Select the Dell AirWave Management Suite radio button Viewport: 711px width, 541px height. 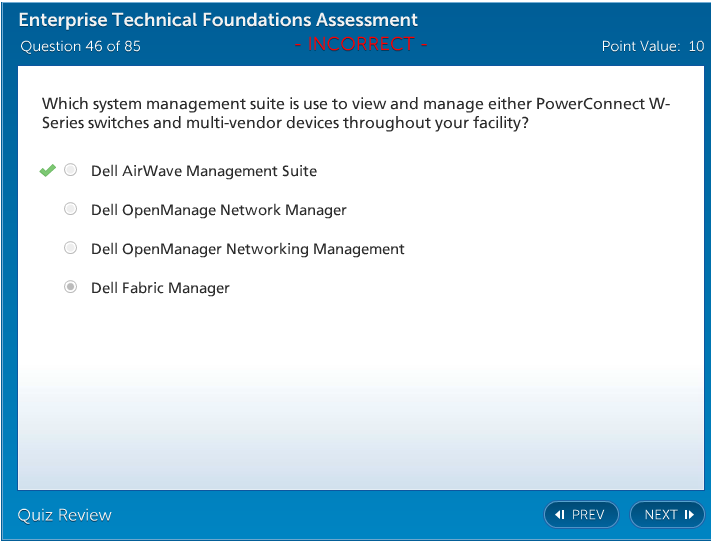71,171
